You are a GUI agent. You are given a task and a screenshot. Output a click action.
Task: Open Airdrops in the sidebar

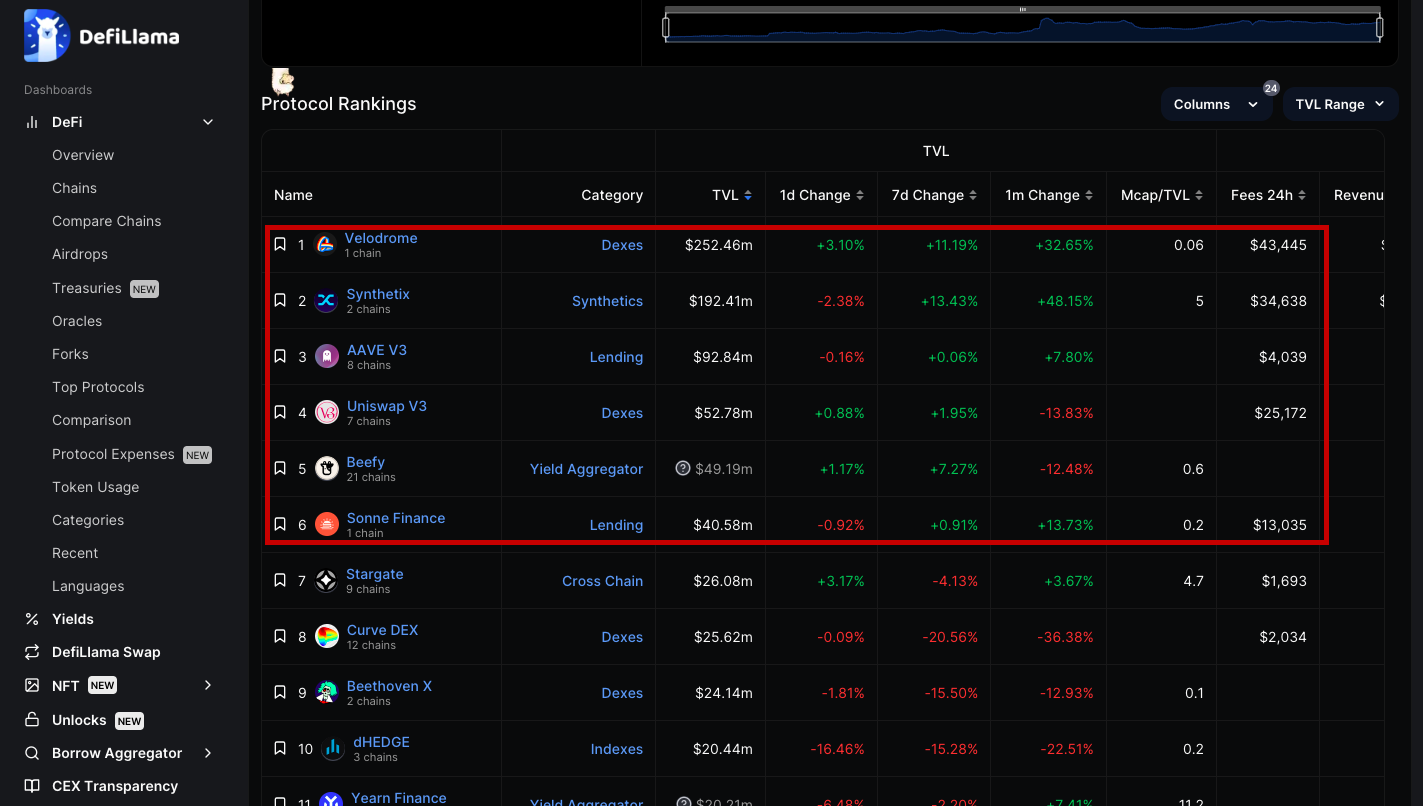[80, 254]
